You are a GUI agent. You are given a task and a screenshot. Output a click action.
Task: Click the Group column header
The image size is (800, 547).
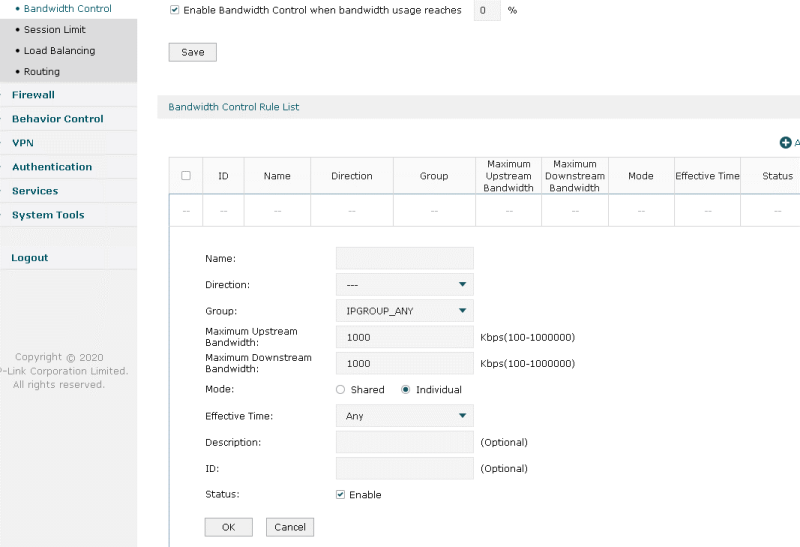tap(434, 176)
